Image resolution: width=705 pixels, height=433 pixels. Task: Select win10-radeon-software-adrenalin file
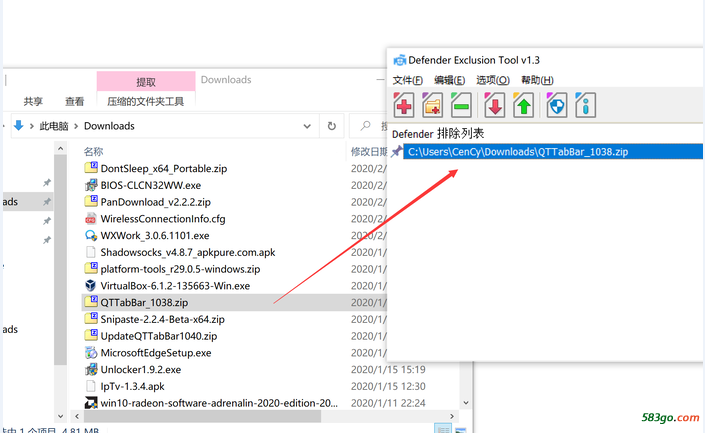[x=219, y=403]
